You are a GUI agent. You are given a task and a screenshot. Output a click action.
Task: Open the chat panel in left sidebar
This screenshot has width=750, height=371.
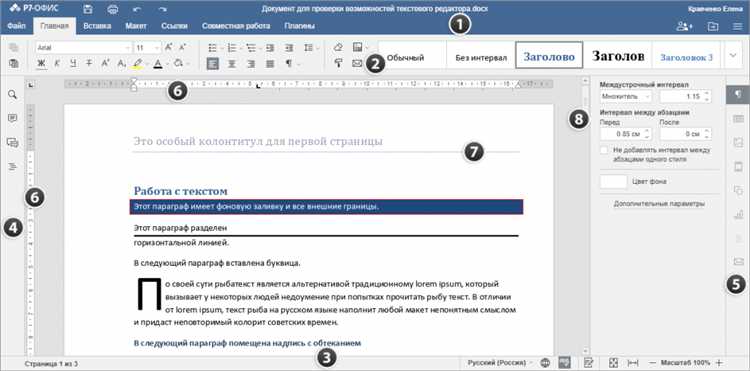[x=12, y=142]
